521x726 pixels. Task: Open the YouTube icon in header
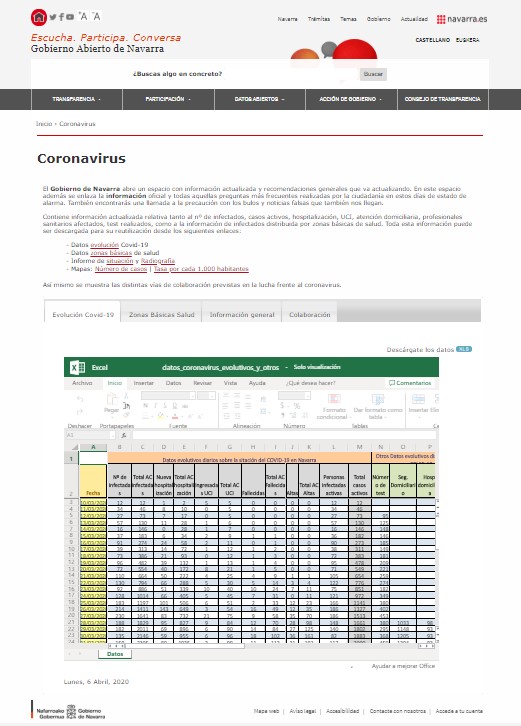click(x=70, y=17)
